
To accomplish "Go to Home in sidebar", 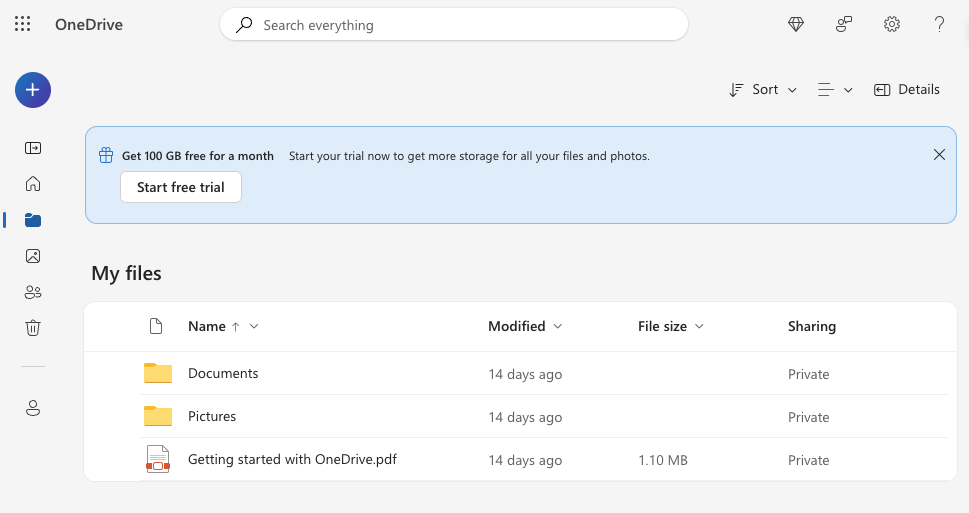I will 33,184.
